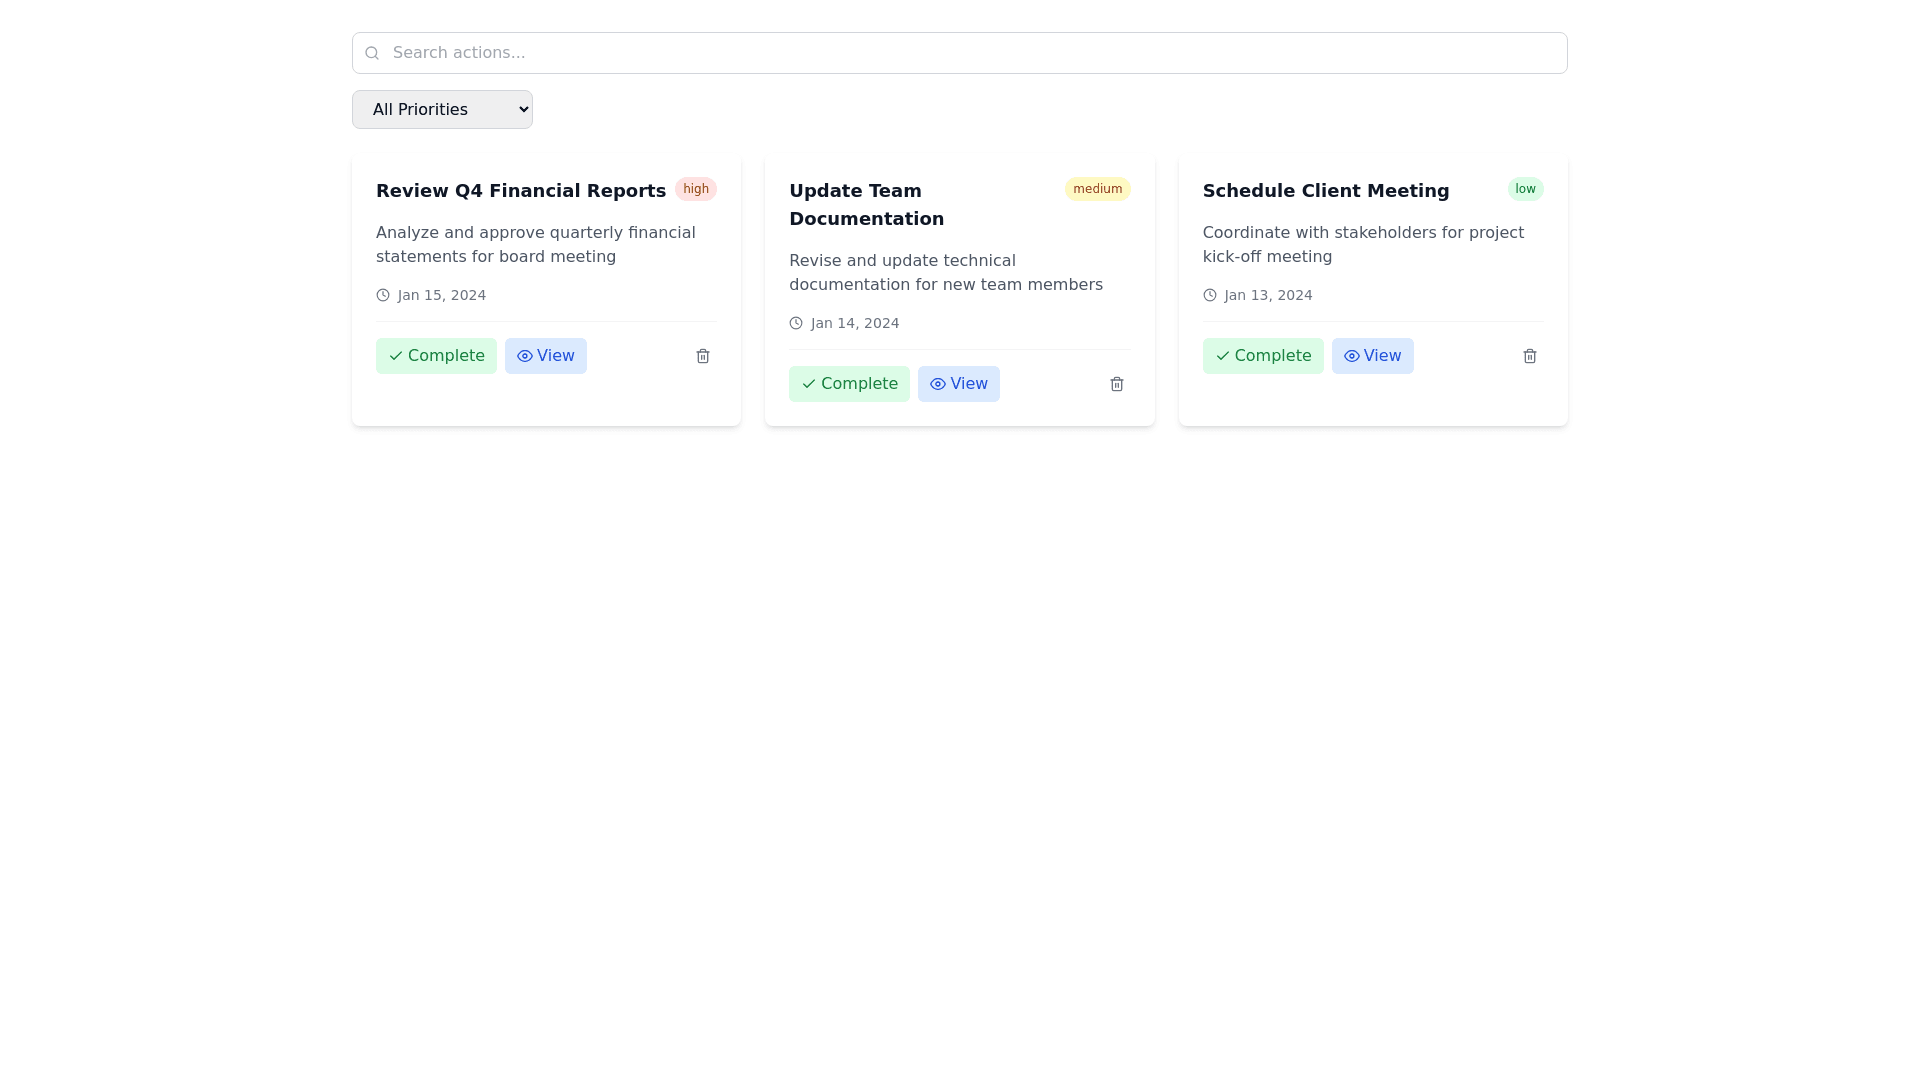Click clock icon beside Jan 13, 2024

(x=1209, y=295)
